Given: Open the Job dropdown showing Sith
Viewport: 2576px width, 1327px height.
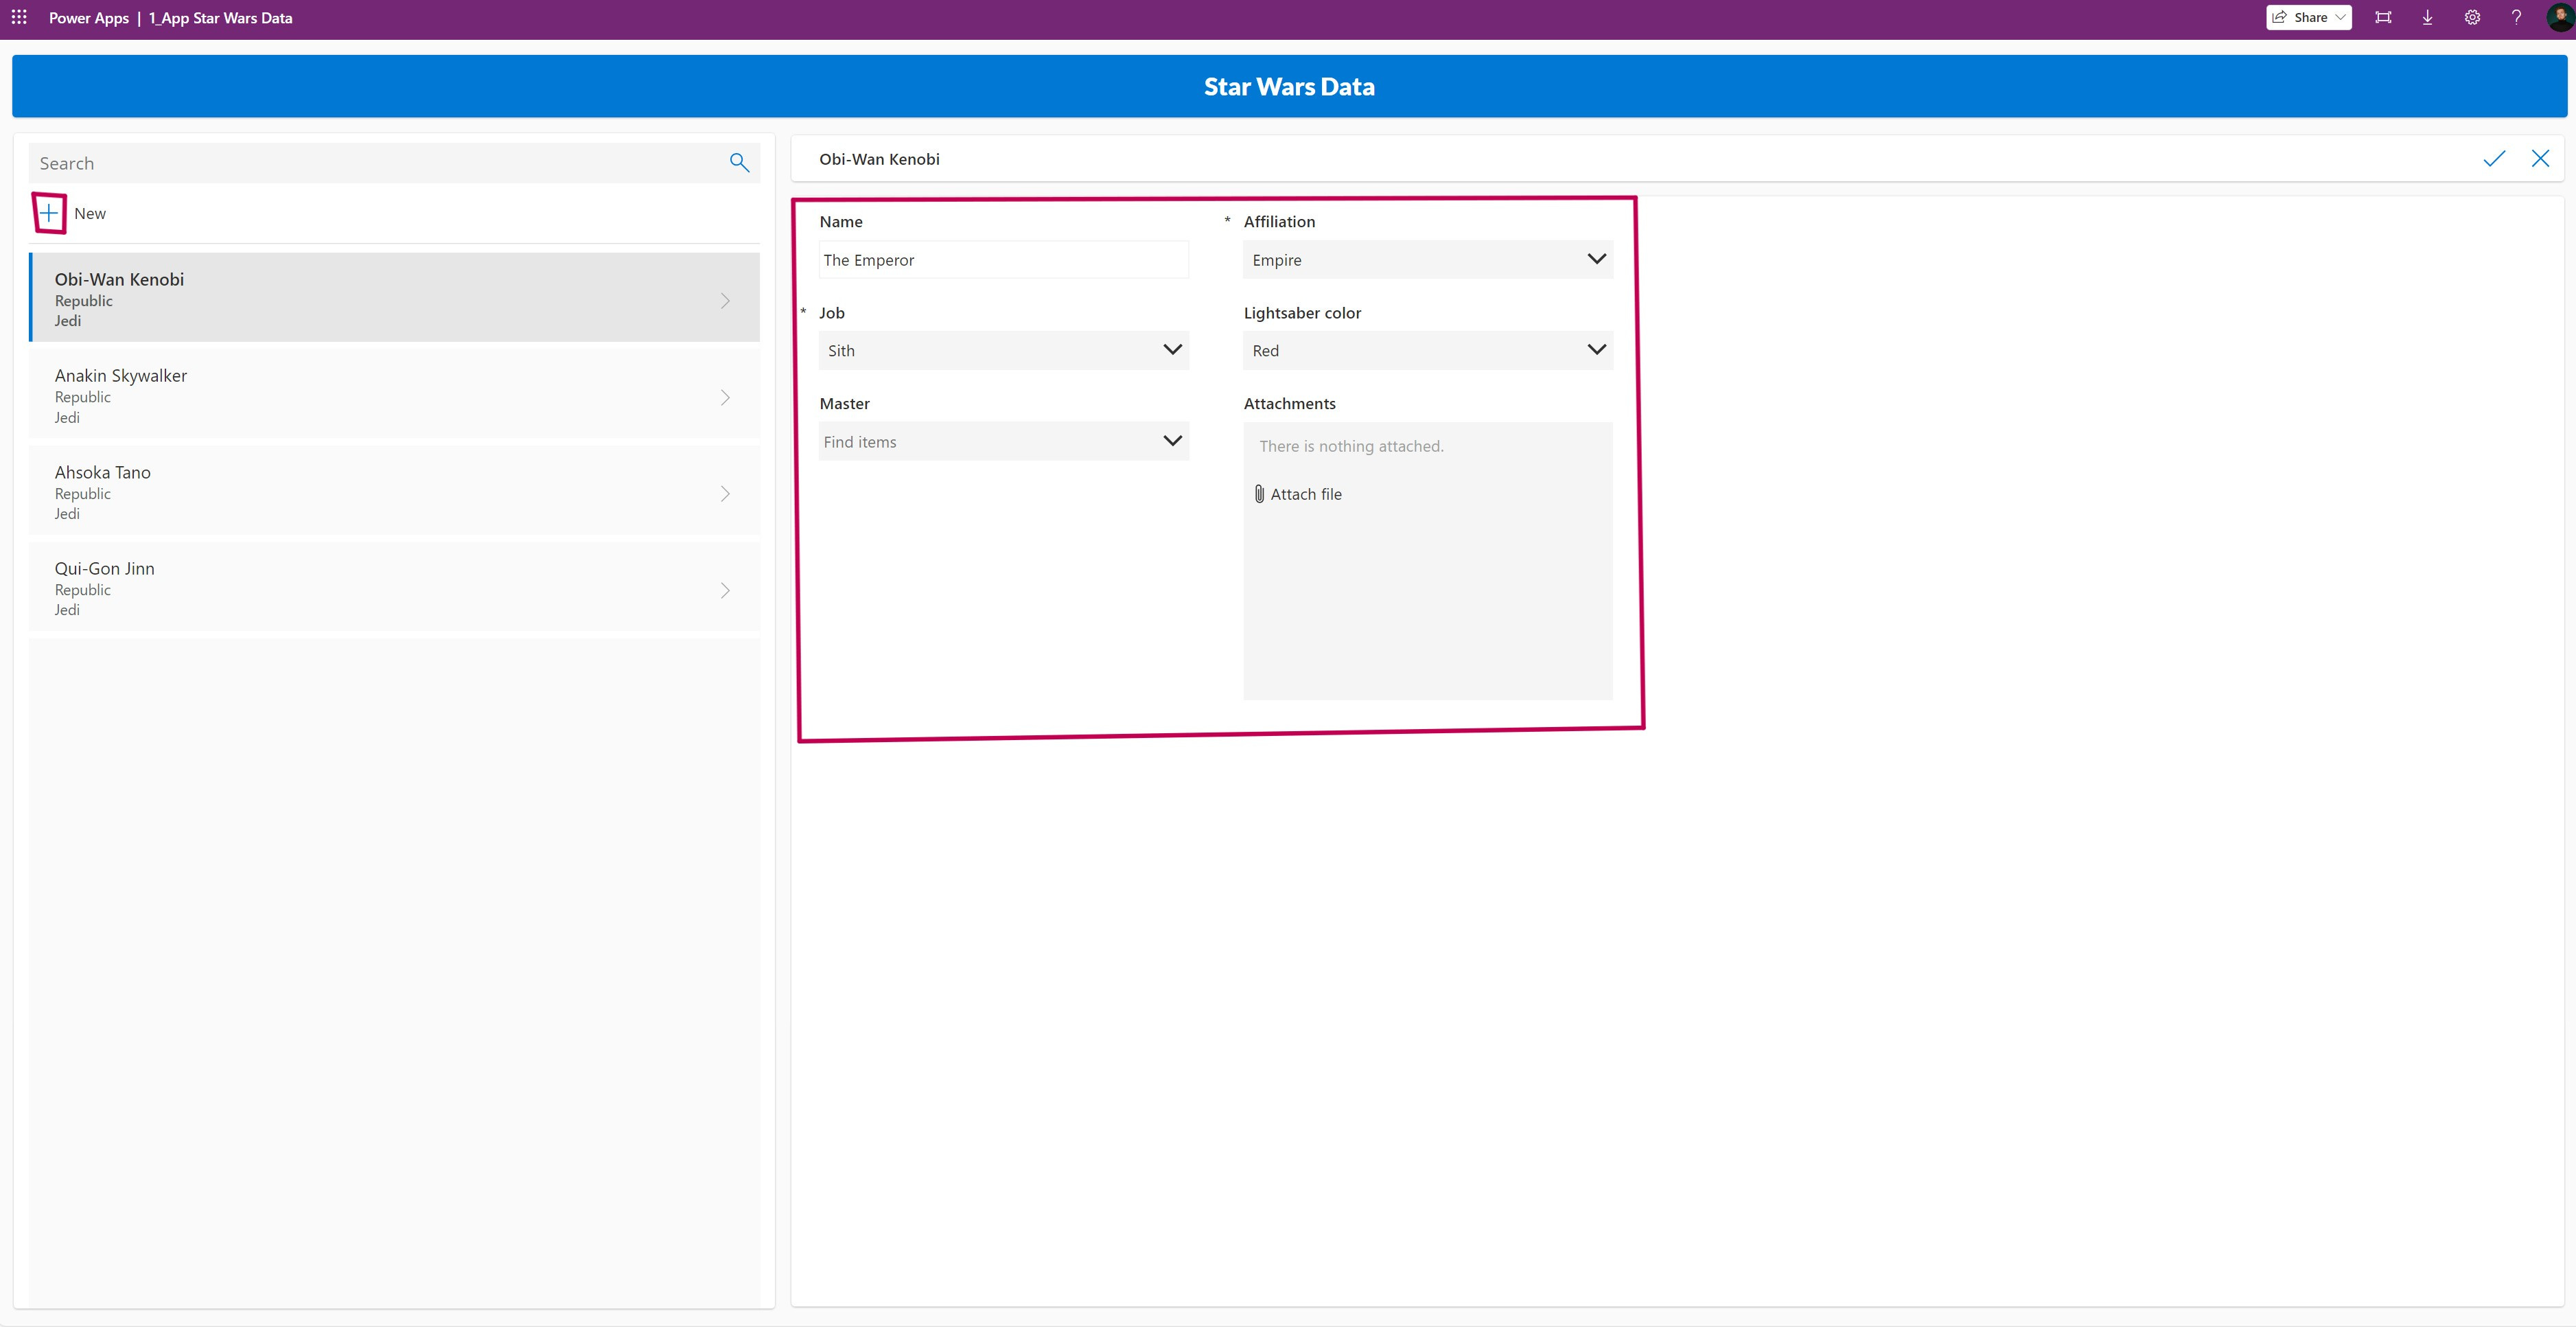Looking at the screenshot, I should 1003,351.
